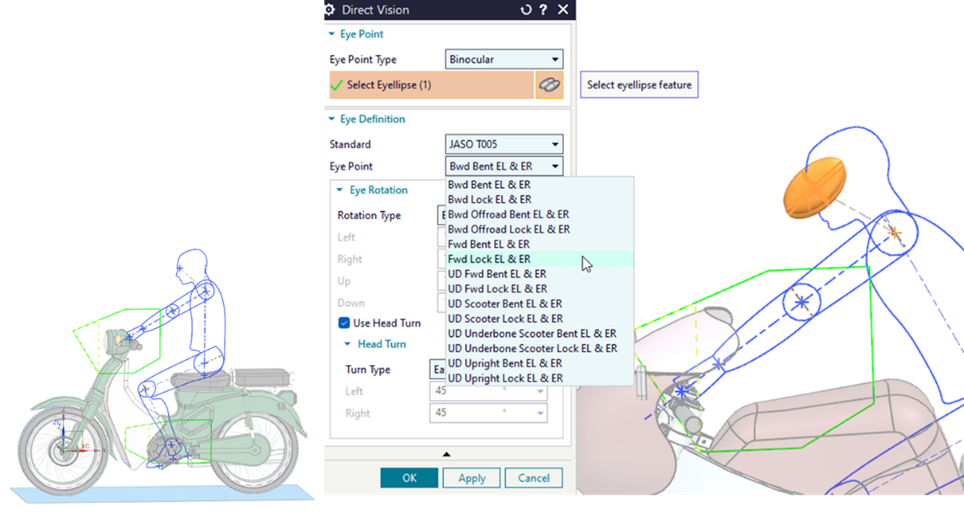The width and height of the screenshot is (964, 517).
Task: Choose Fwd Lock EL & ER option
Action: [x=489, y=259]
